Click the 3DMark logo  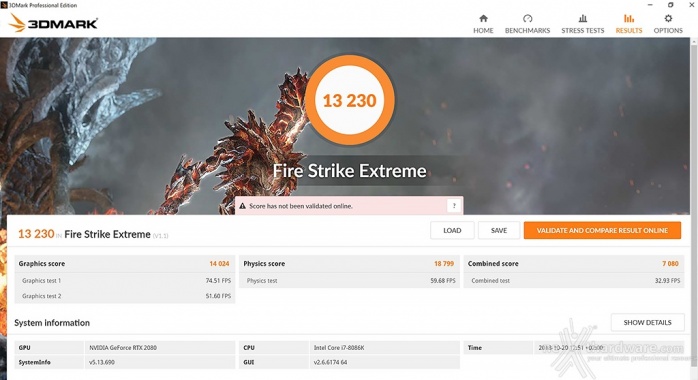[53, 23]
